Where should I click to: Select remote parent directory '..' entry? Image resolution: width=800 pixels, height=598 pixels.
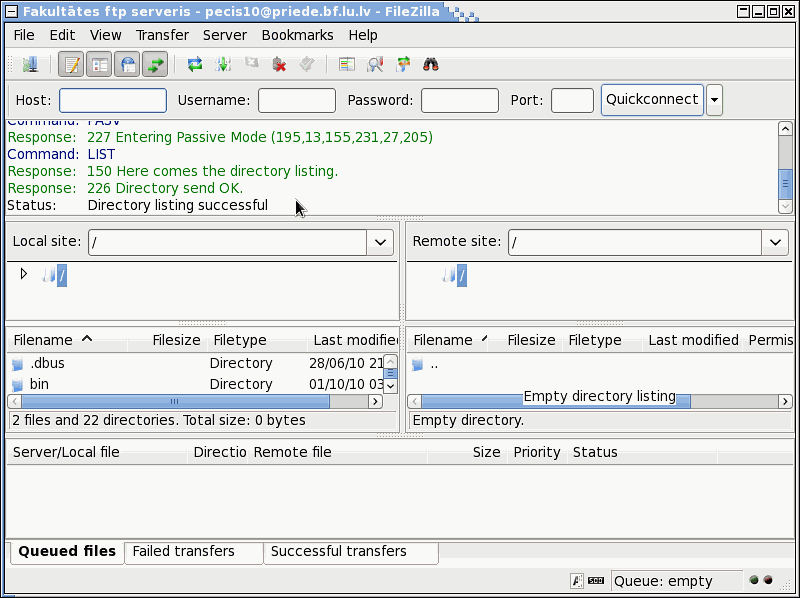pos(600,365)
